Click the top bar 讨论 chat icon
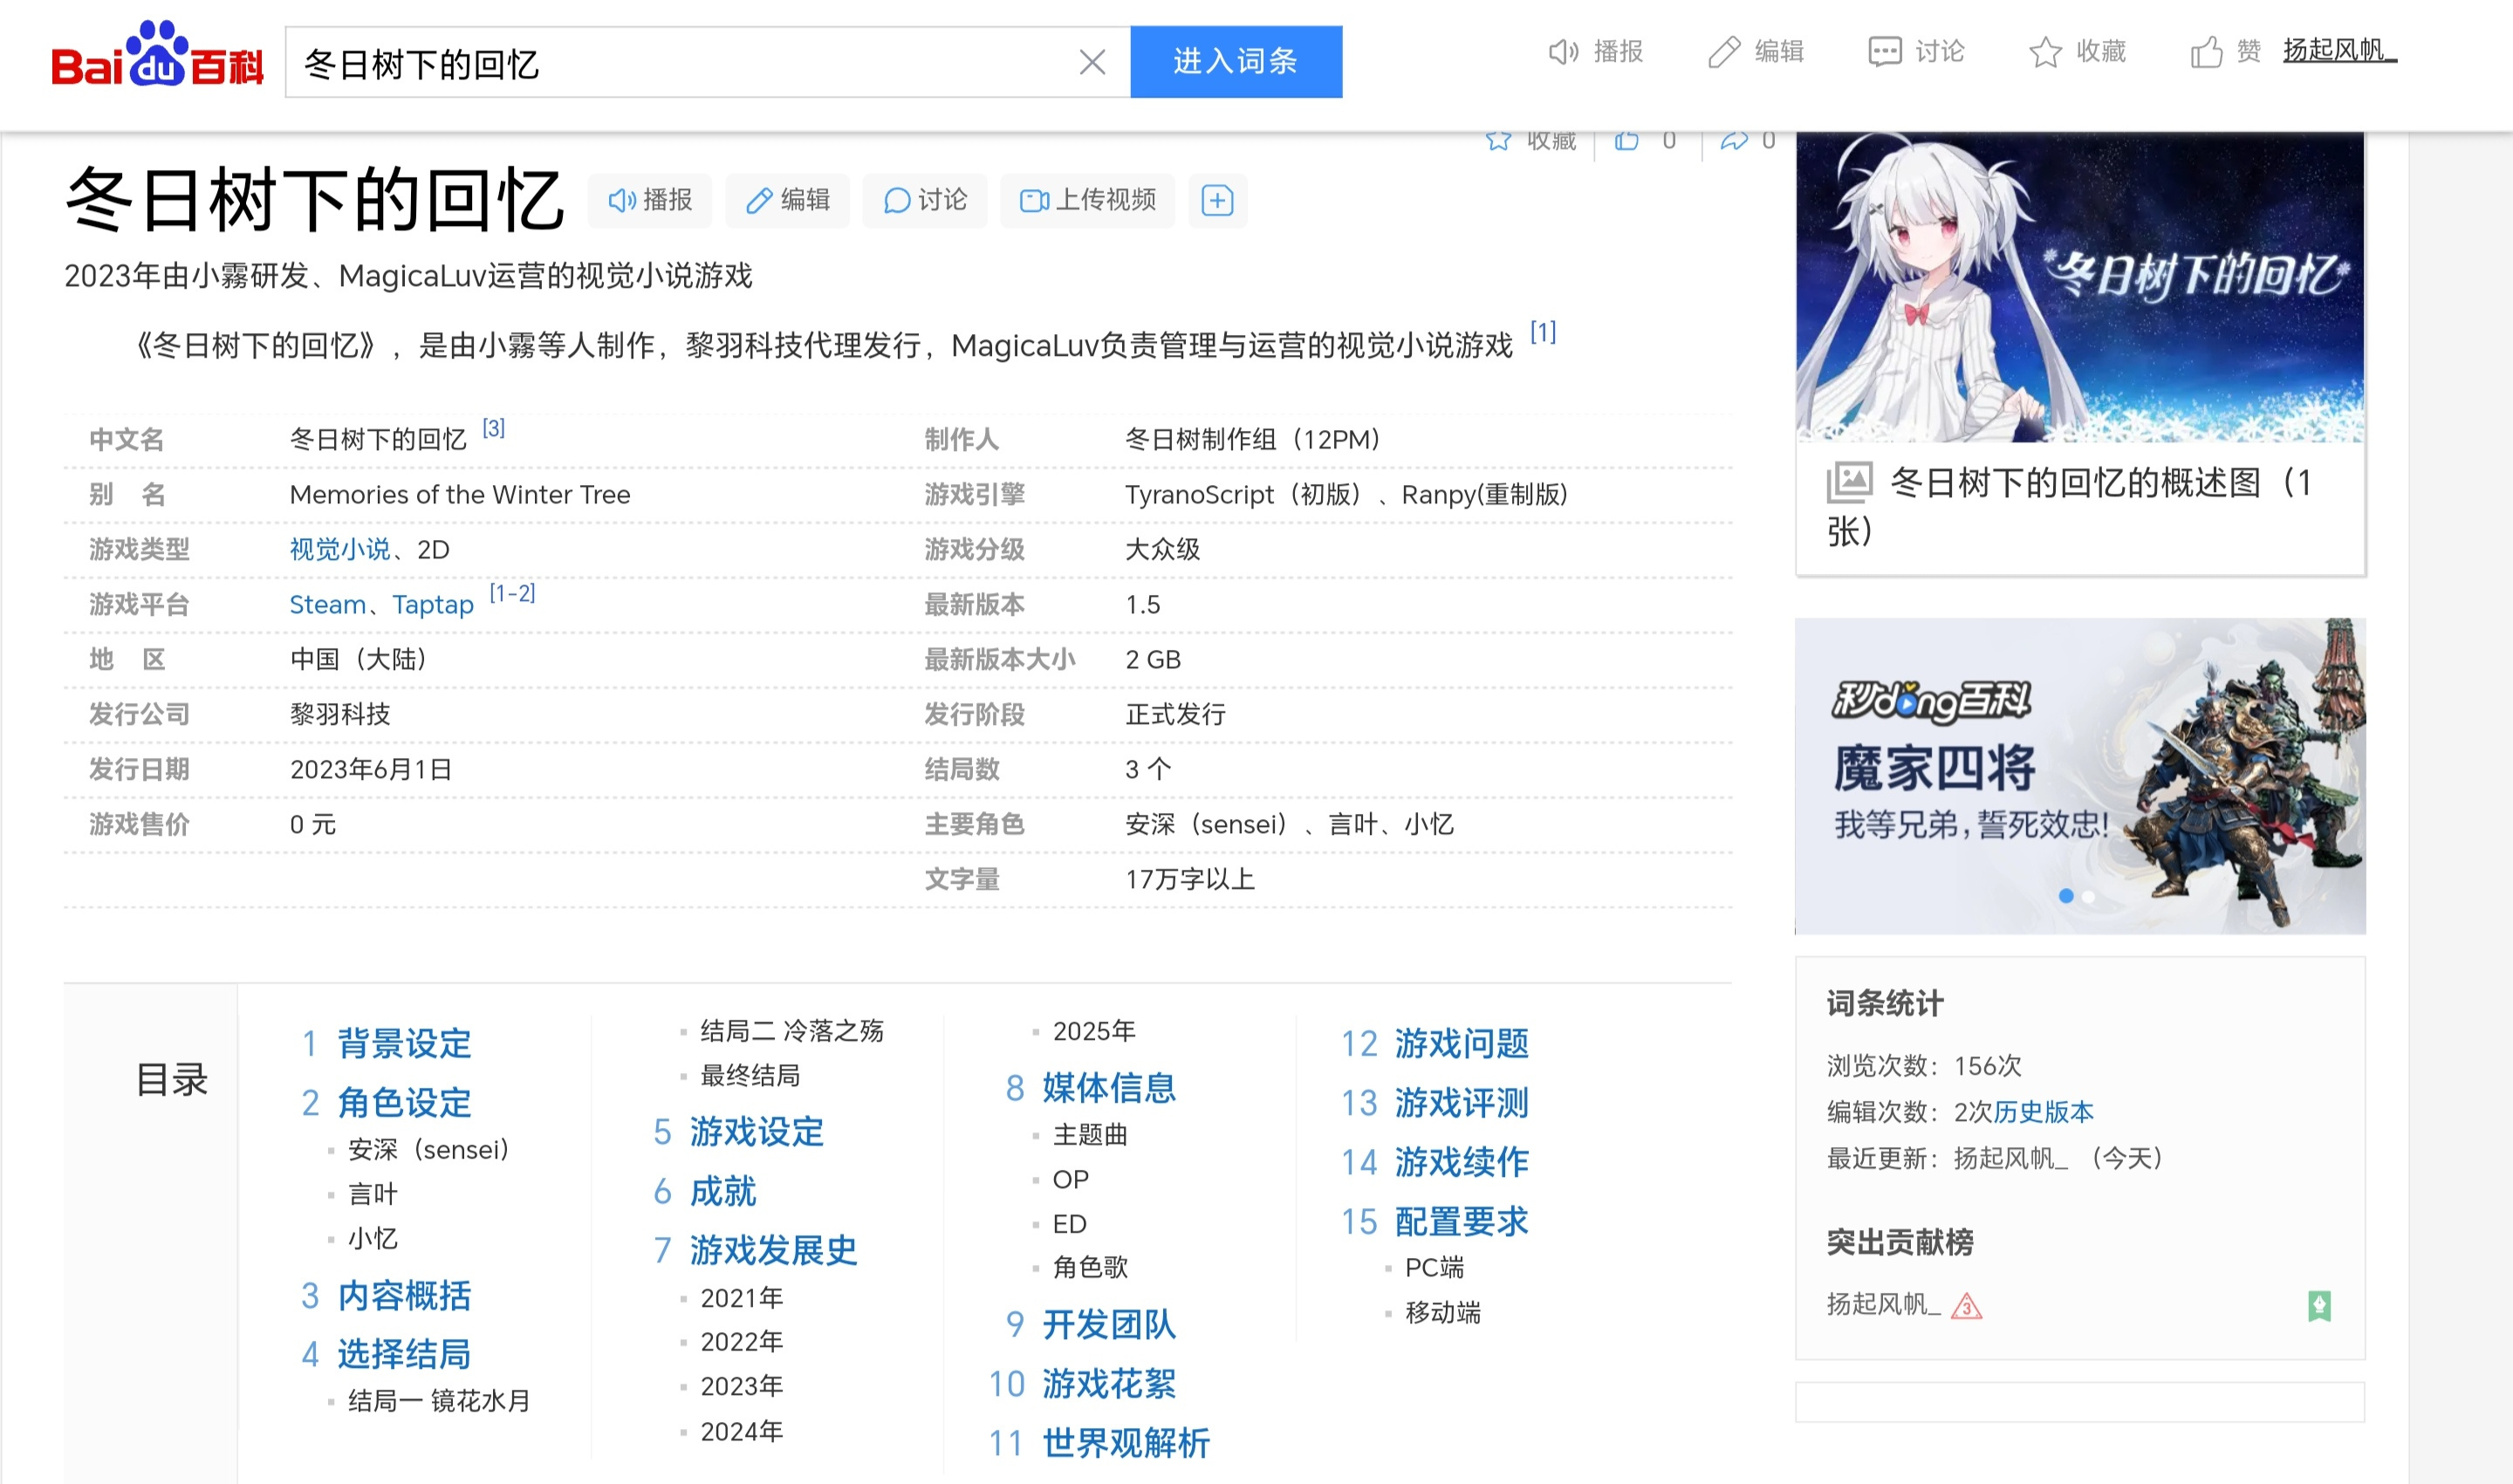 pyautogui.click(x=1885, y=52)
